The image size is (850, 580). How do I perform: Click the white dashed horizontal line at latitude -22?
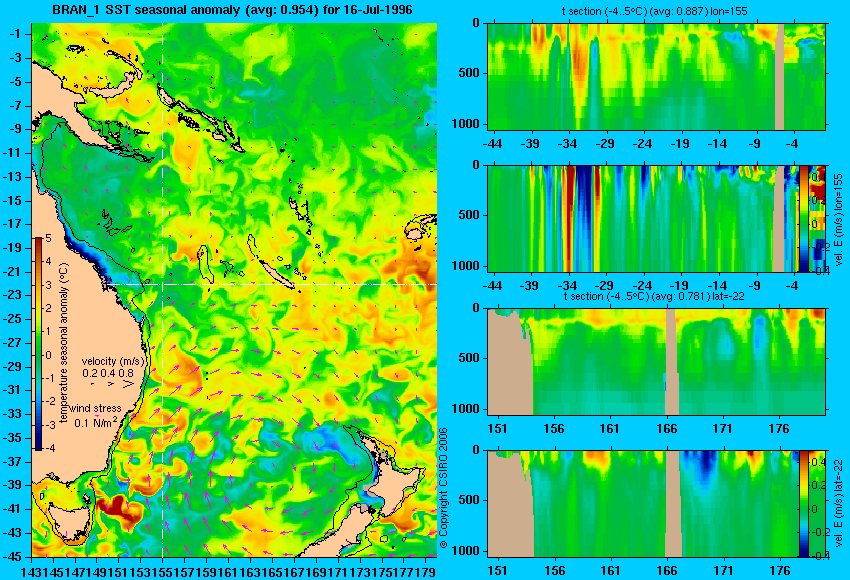coord(272,284)
